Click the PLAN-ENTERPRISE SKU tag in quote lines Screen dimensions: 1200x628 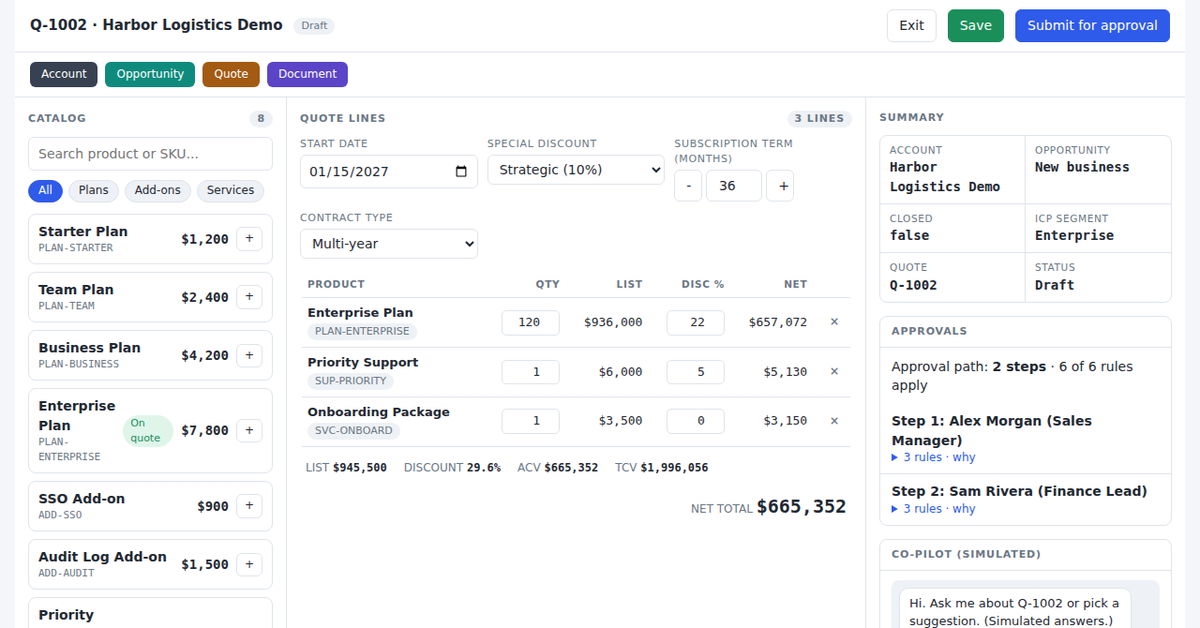point(362,331)
